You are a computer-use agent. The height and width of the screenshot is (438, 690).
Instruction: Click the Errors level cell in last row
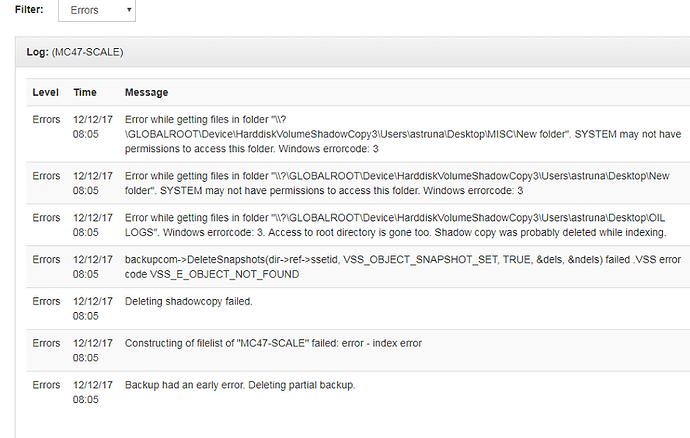[x=46, y=385]
